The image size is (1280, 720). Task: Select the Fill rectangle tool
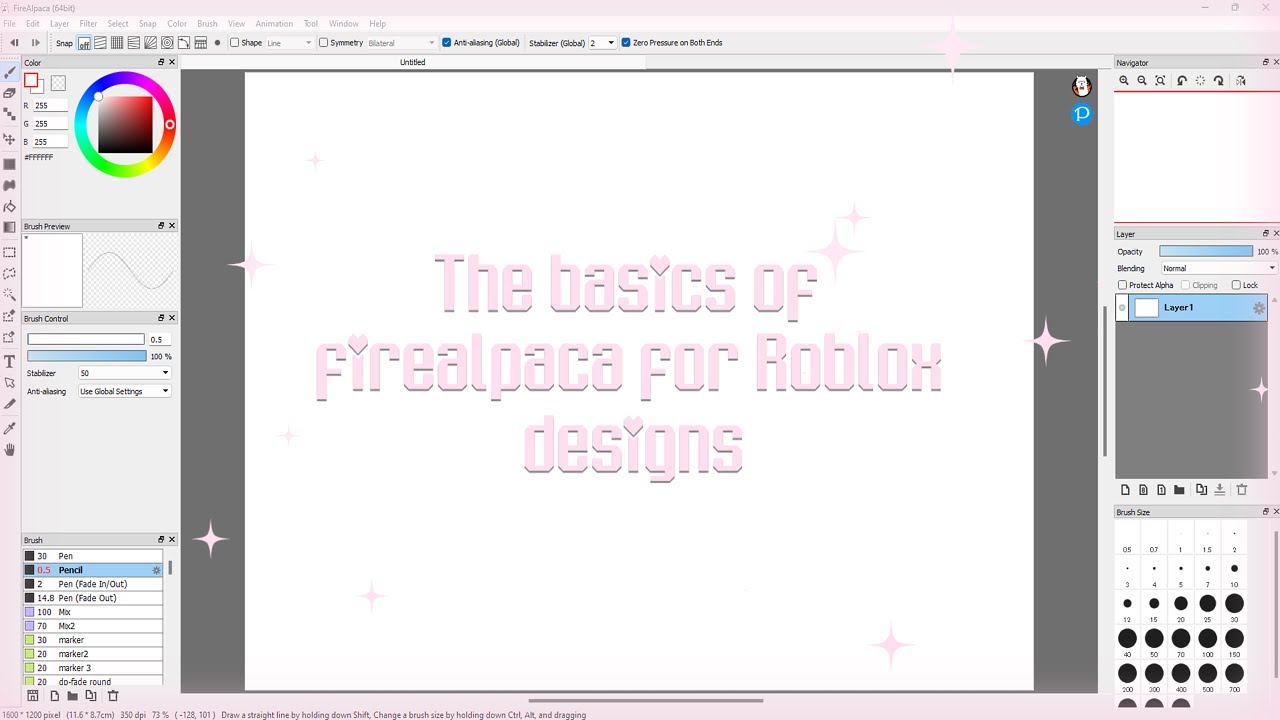[10, 164]
